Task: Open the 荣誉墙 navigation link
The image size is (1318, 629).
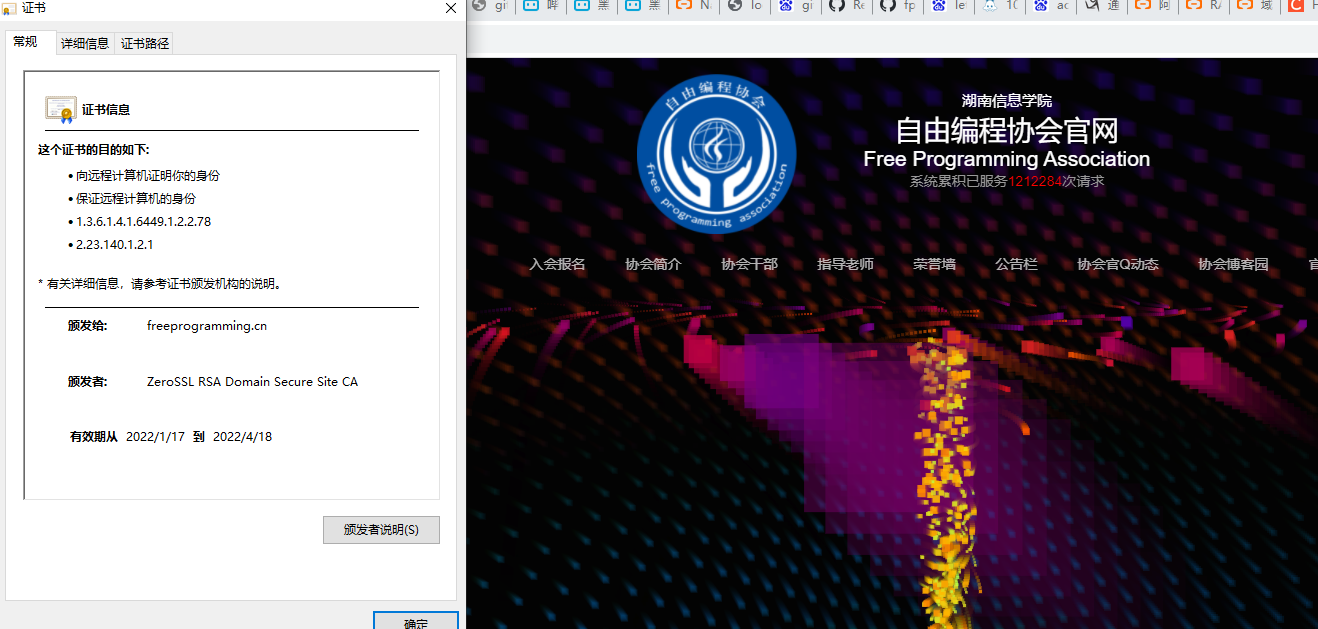Action: pos(934,264)
